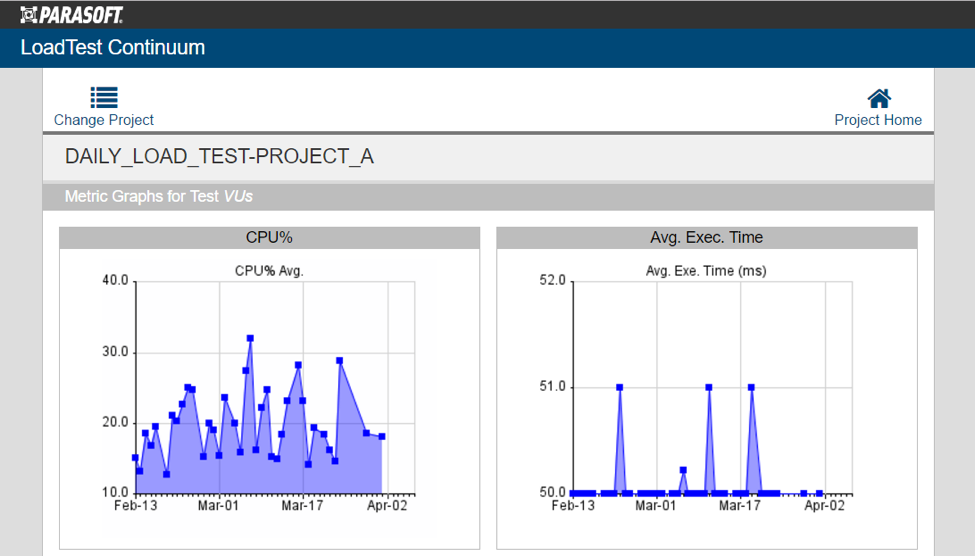Click the Mar-17 label on Exec Time chart
975x556 pixels.
pyautogui.click(x=739, y=506)
